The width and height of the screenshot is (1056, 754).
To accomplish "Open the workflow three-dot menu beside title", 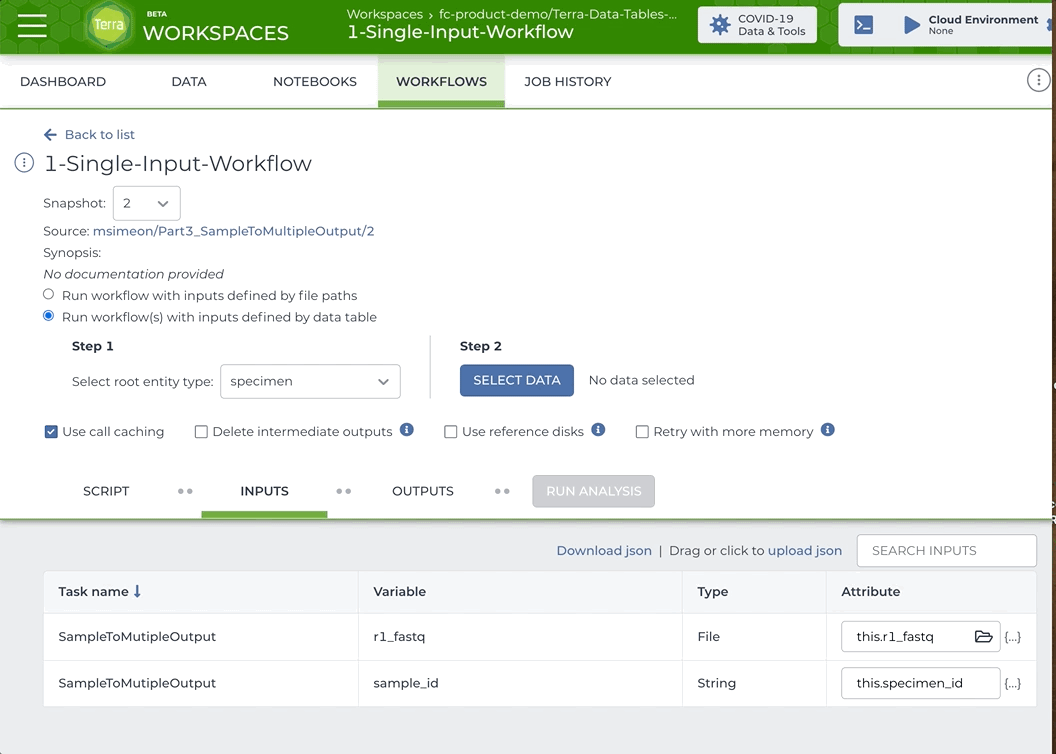I will point(24,163).
